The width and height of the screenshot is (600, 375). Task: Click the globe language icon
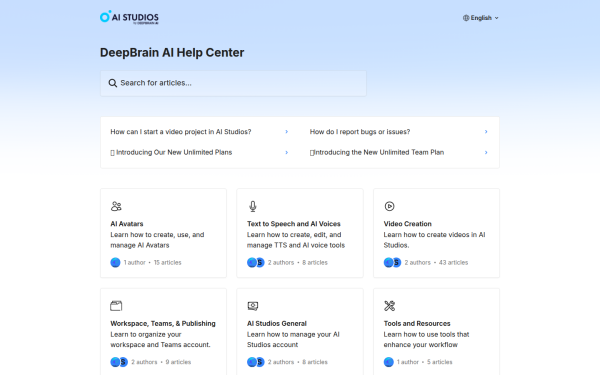point(466,18)
